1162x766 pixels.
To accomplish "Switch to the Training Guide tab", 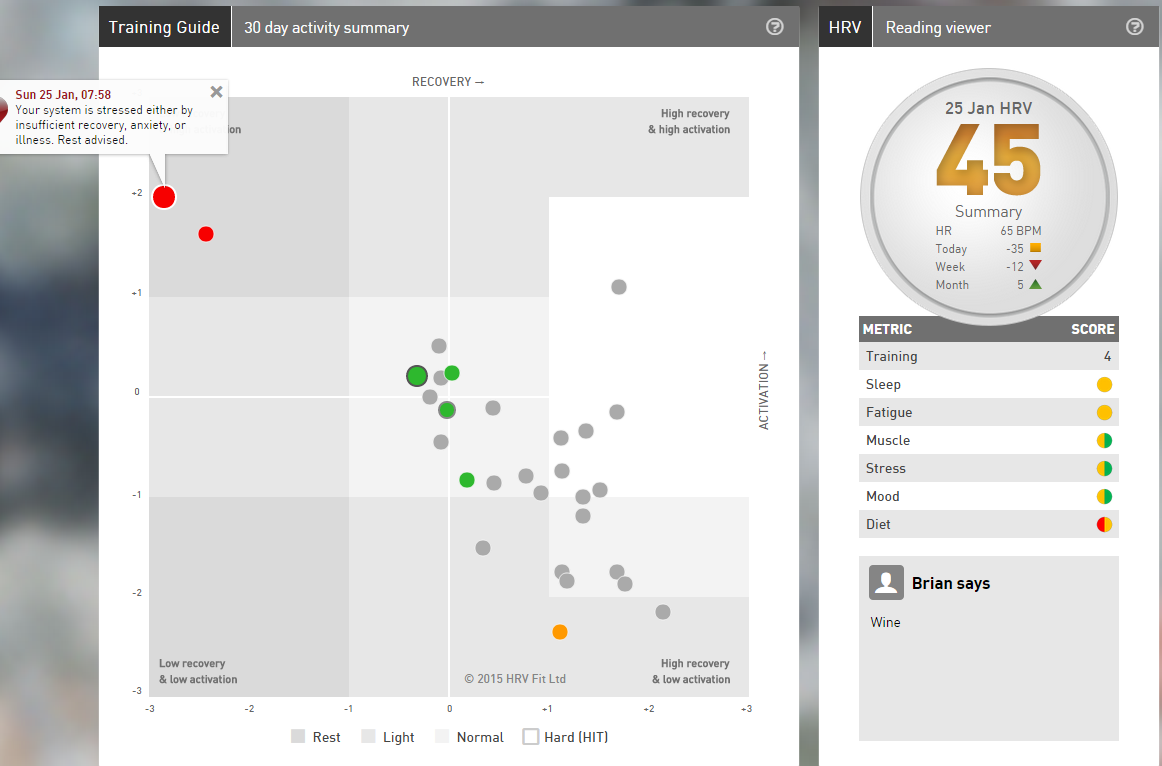I will tap(165, 27).
